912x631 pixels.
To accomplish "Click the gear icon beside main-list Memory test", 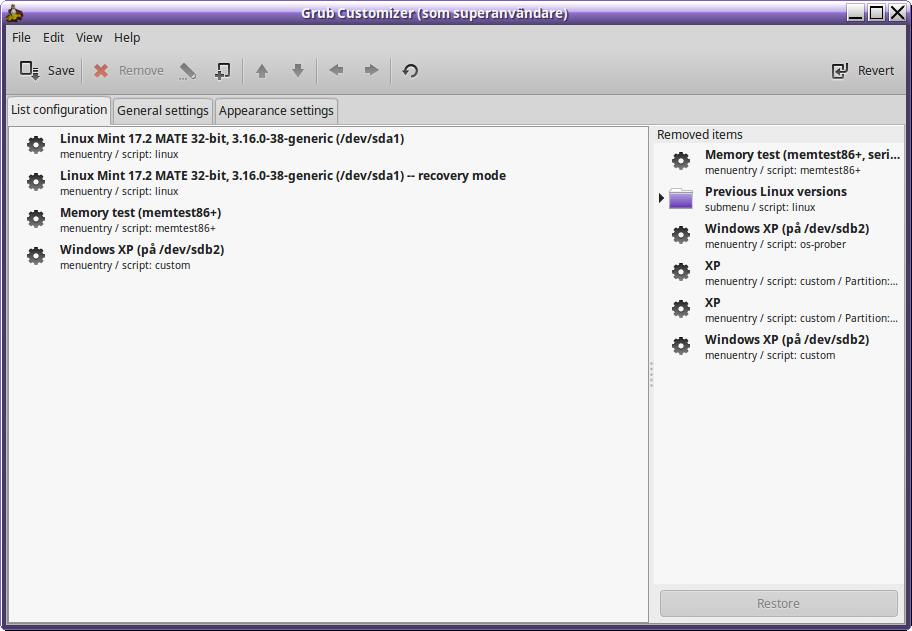I will click(x=36, y=219).
